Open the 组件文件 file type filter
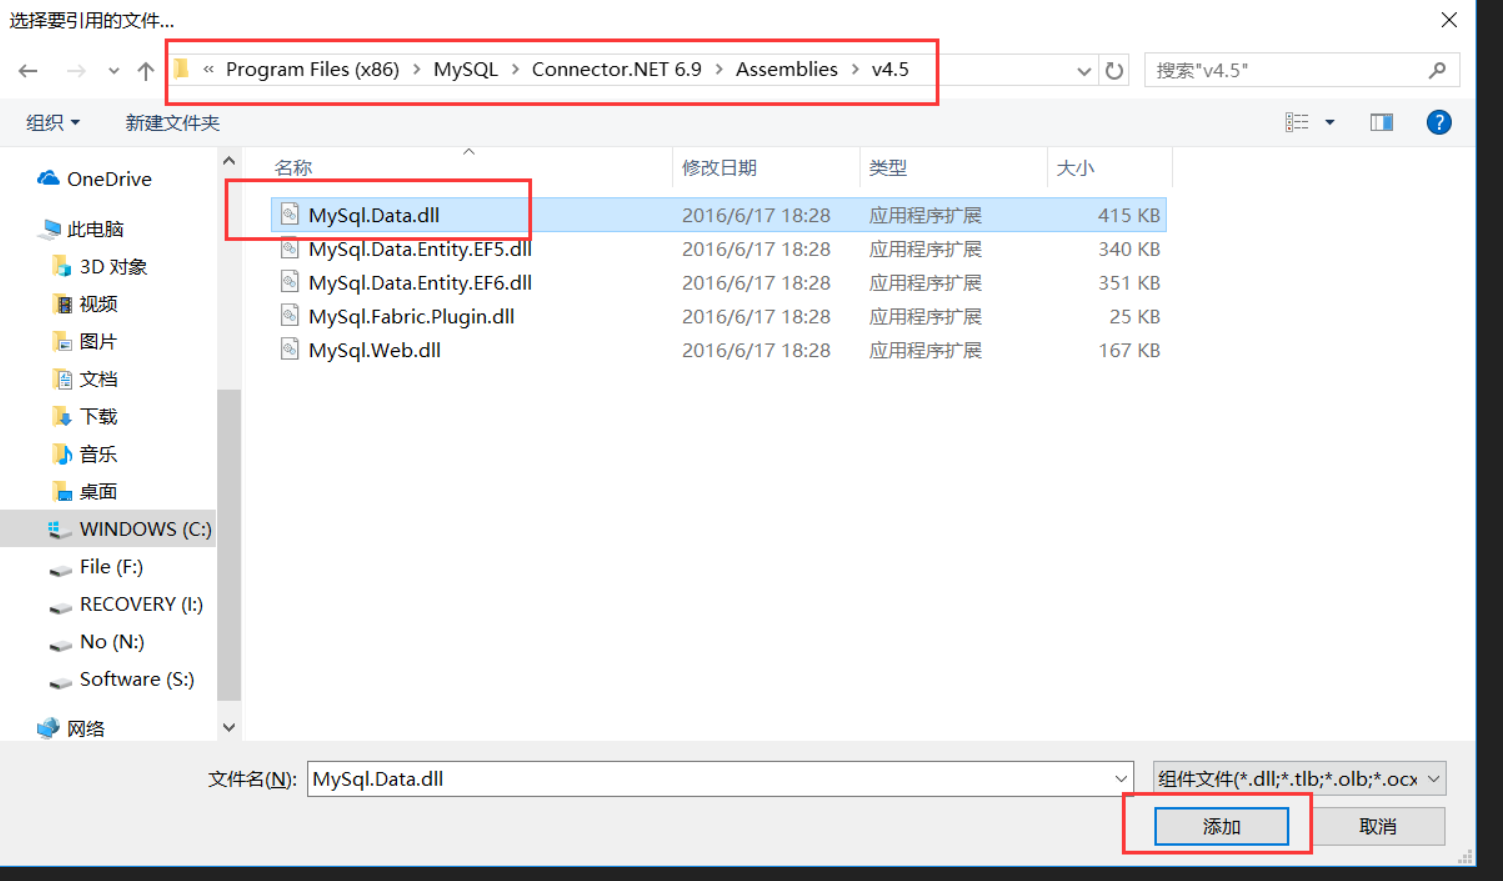 [x=1299, y=779]
